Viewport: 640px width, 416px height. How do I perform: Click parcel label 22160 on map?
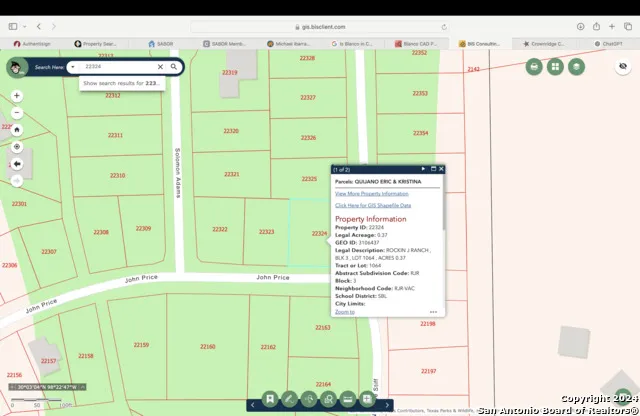pyautogui.click(x=208, y=347)
